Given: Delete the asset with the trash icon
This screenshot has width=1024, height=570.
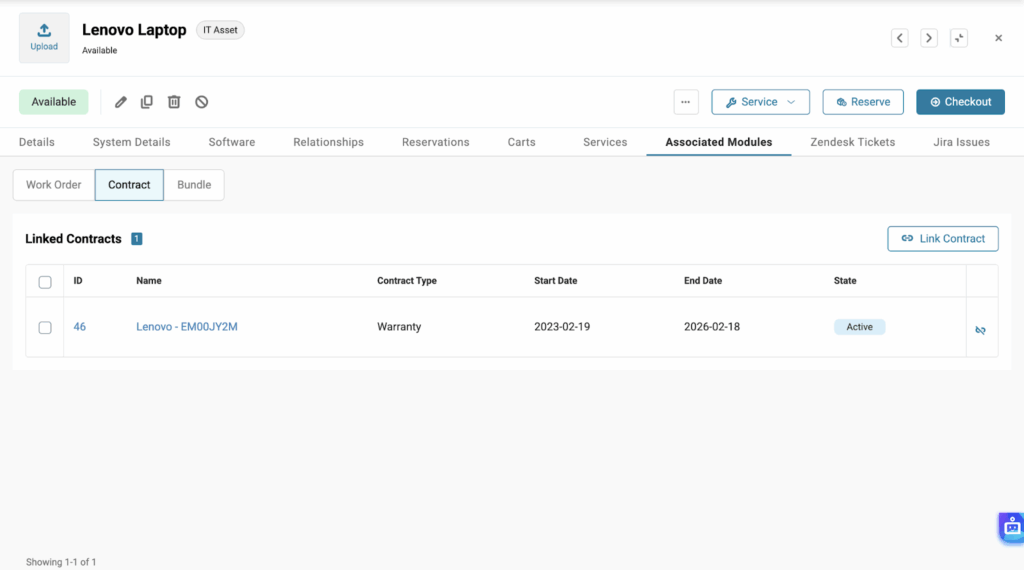Looking at the screenshot, I should pos(174,102).
